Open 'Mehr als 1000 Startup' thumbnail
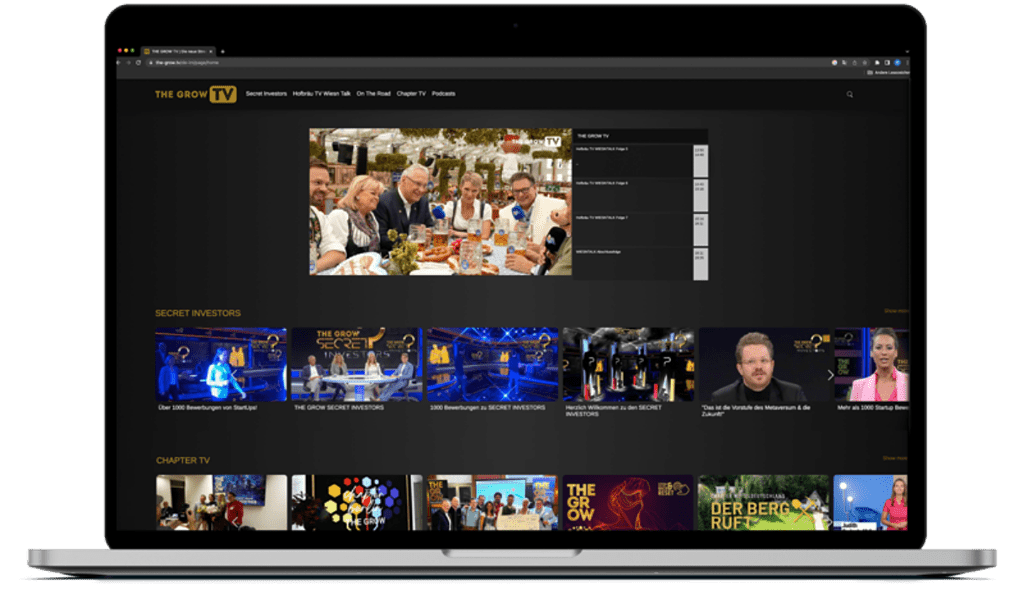 (x=871, y=364)
